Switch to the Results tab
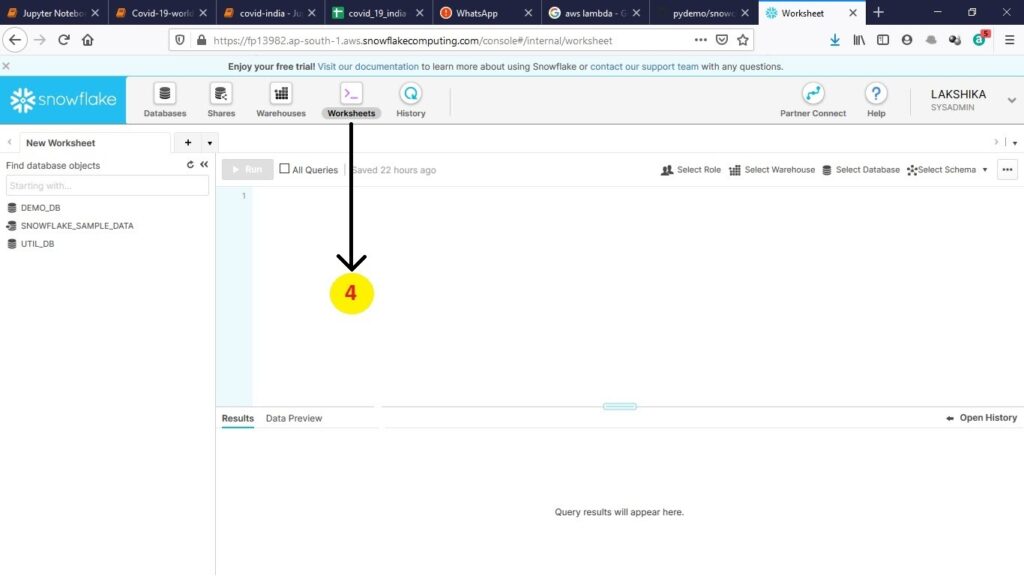This screenshot has height=576, width=1024. click(238, 418)
